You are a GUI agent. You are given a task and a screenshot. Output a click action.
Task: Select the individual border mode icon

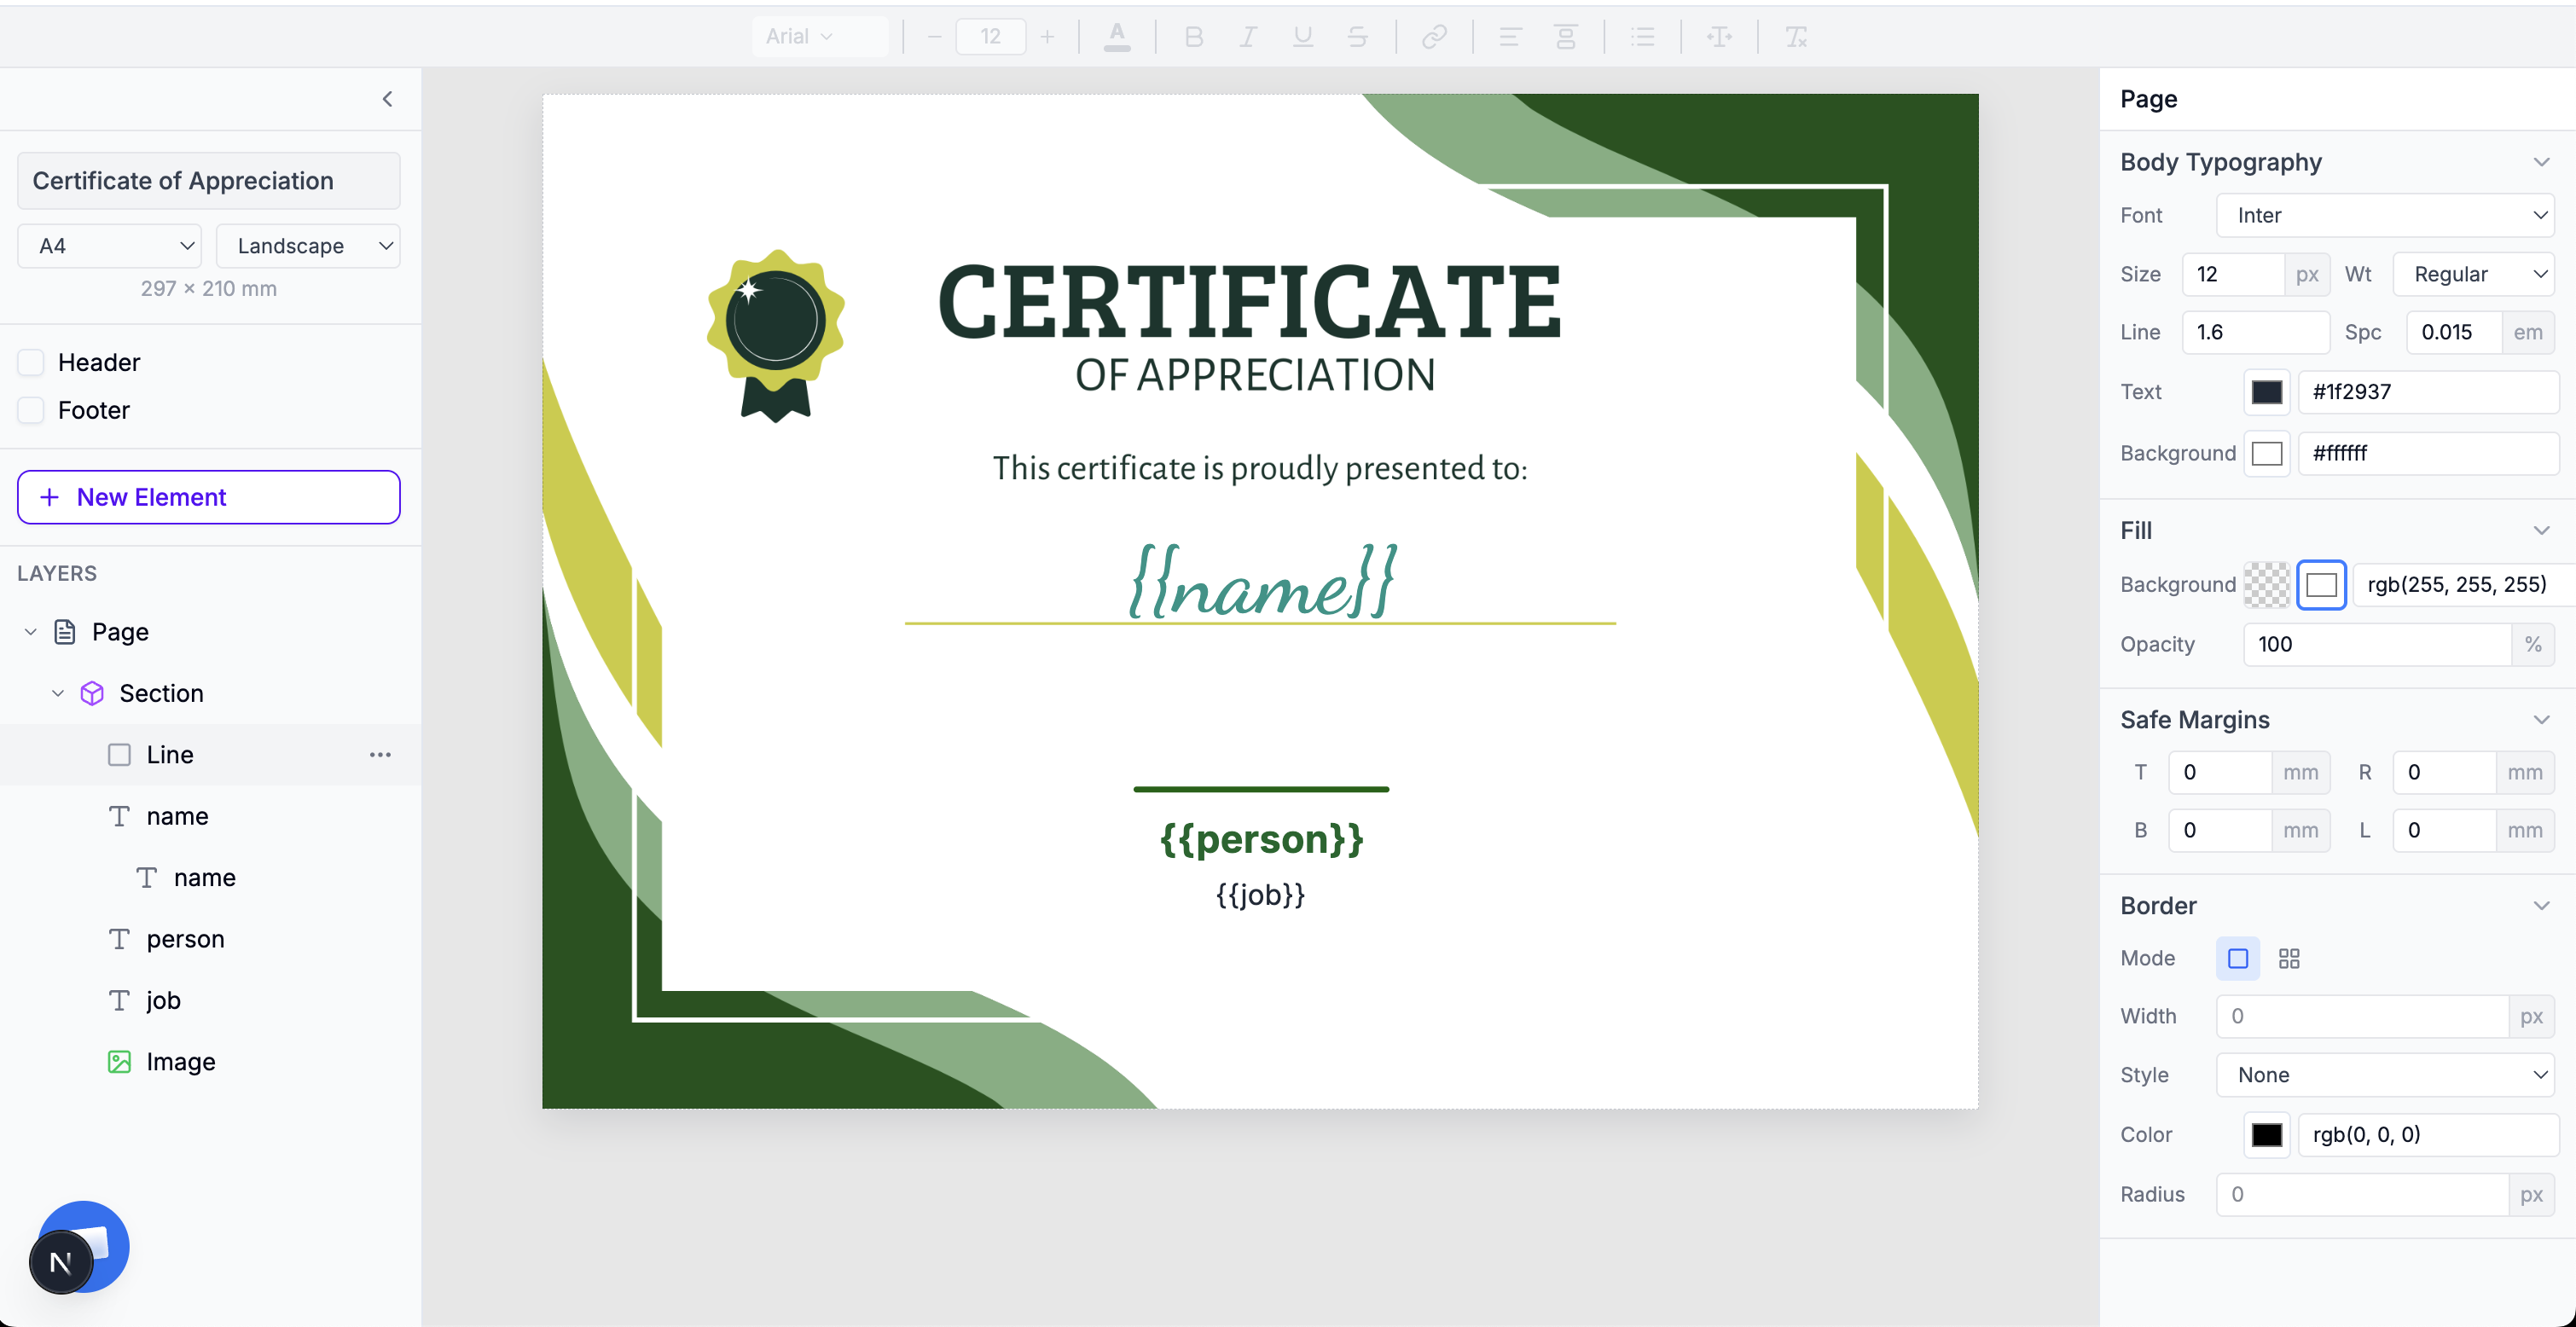point(2290,958)
